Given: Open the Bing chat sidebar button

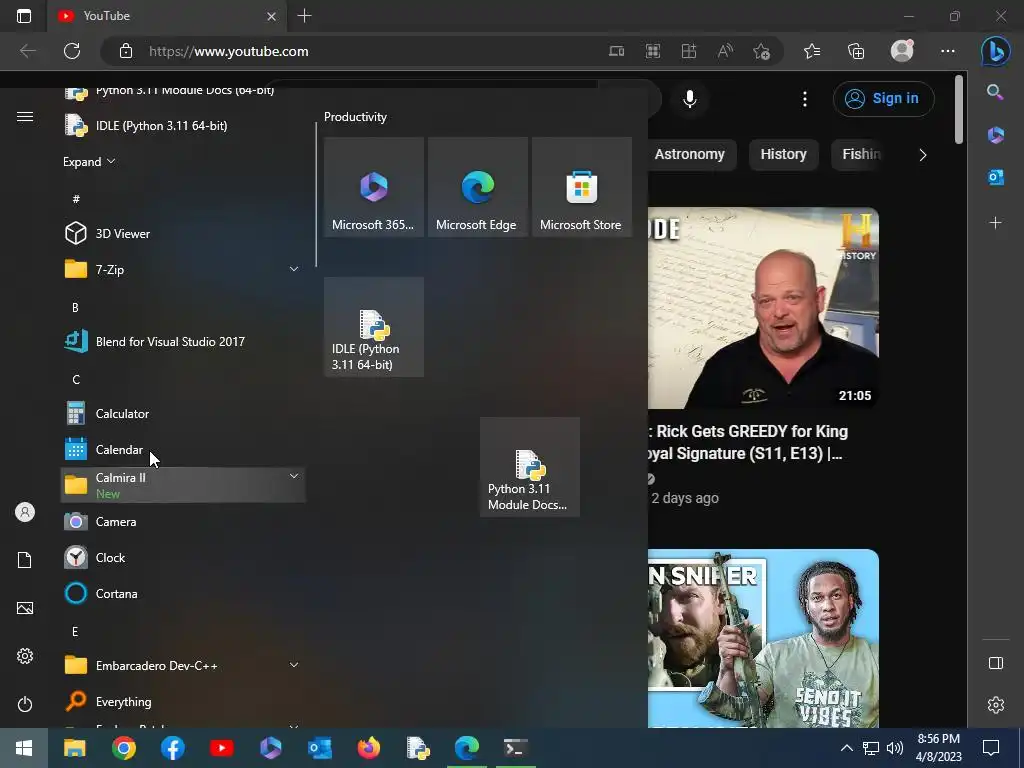Looking at the screenshot, I should coord(995,51).
